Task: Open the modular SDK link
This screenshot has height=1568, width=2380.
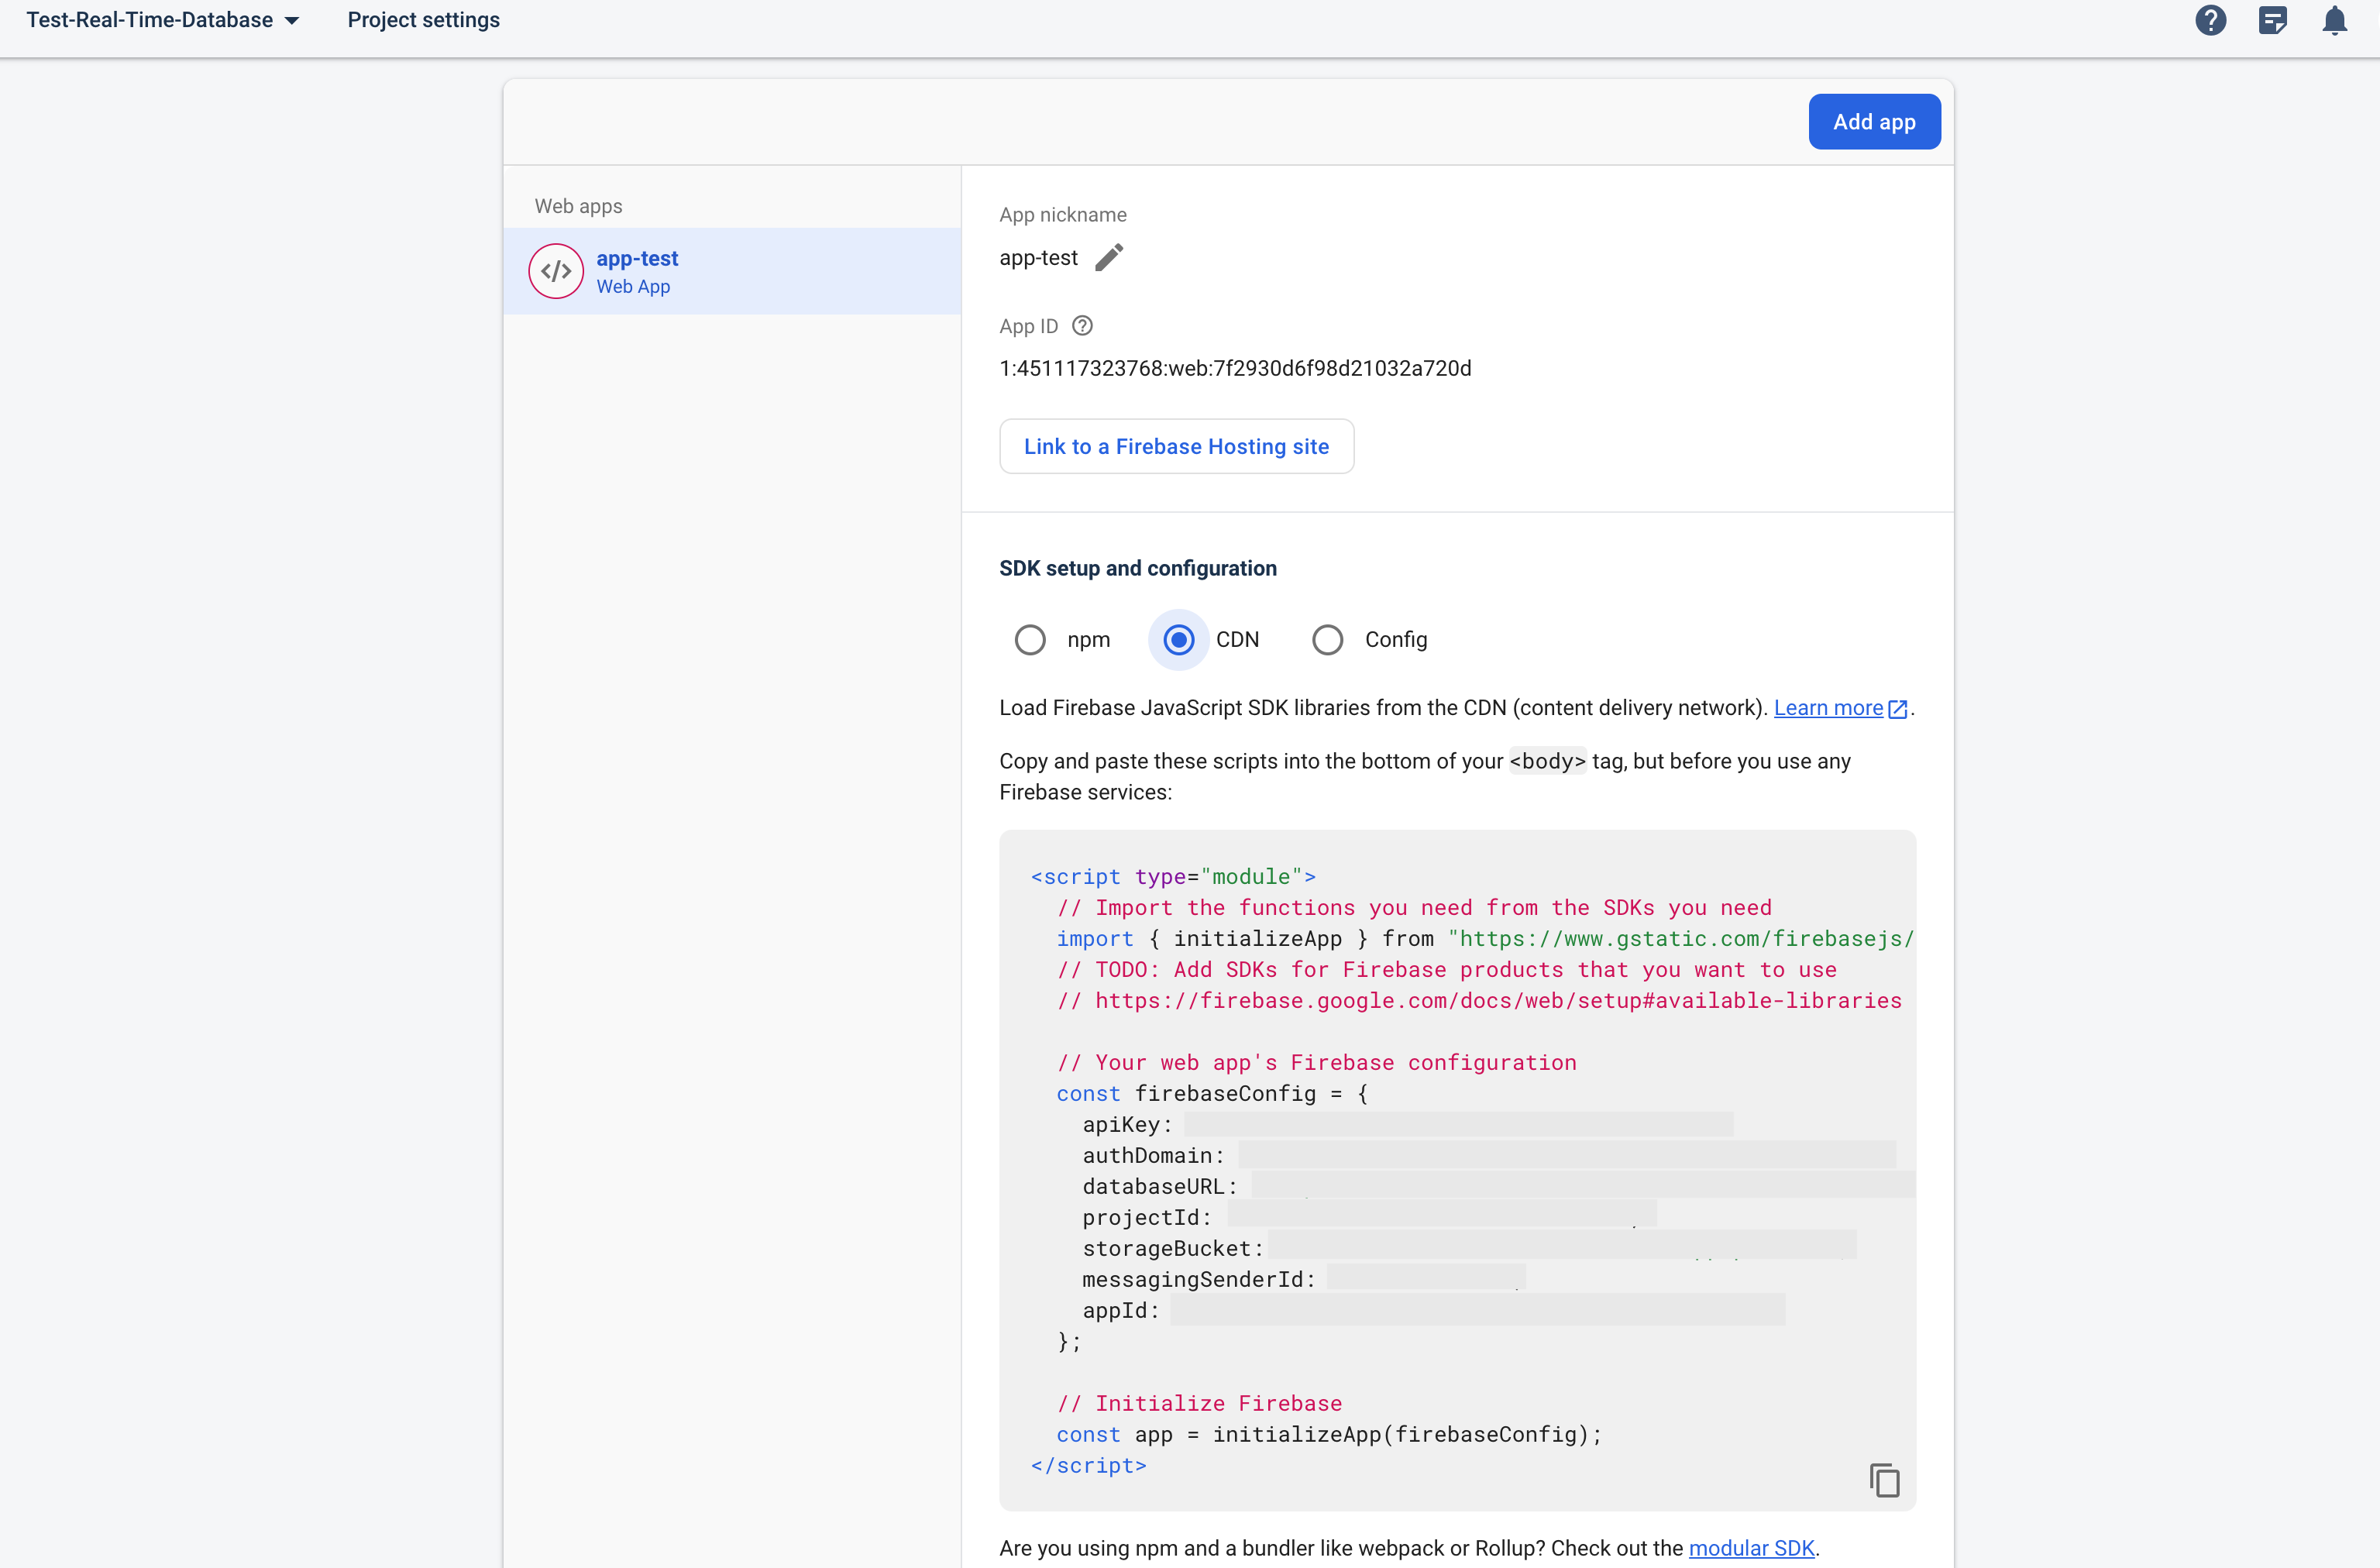Action: pyautogui.click(x=1751, y=1548)
